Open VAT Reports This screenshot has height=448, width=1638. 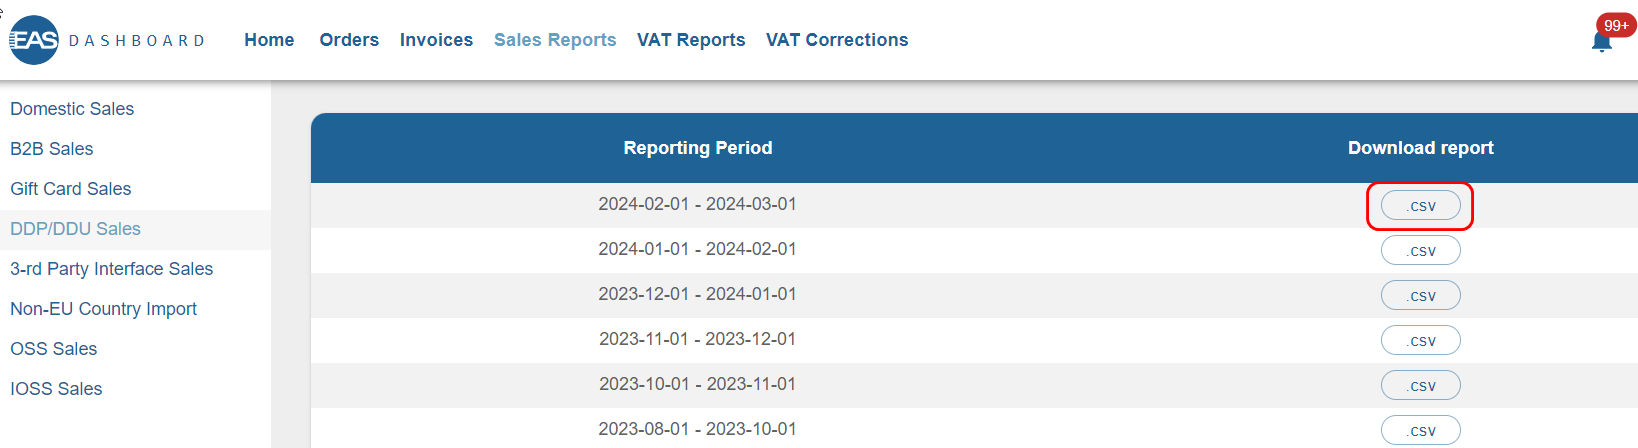(x=691, y=40)
